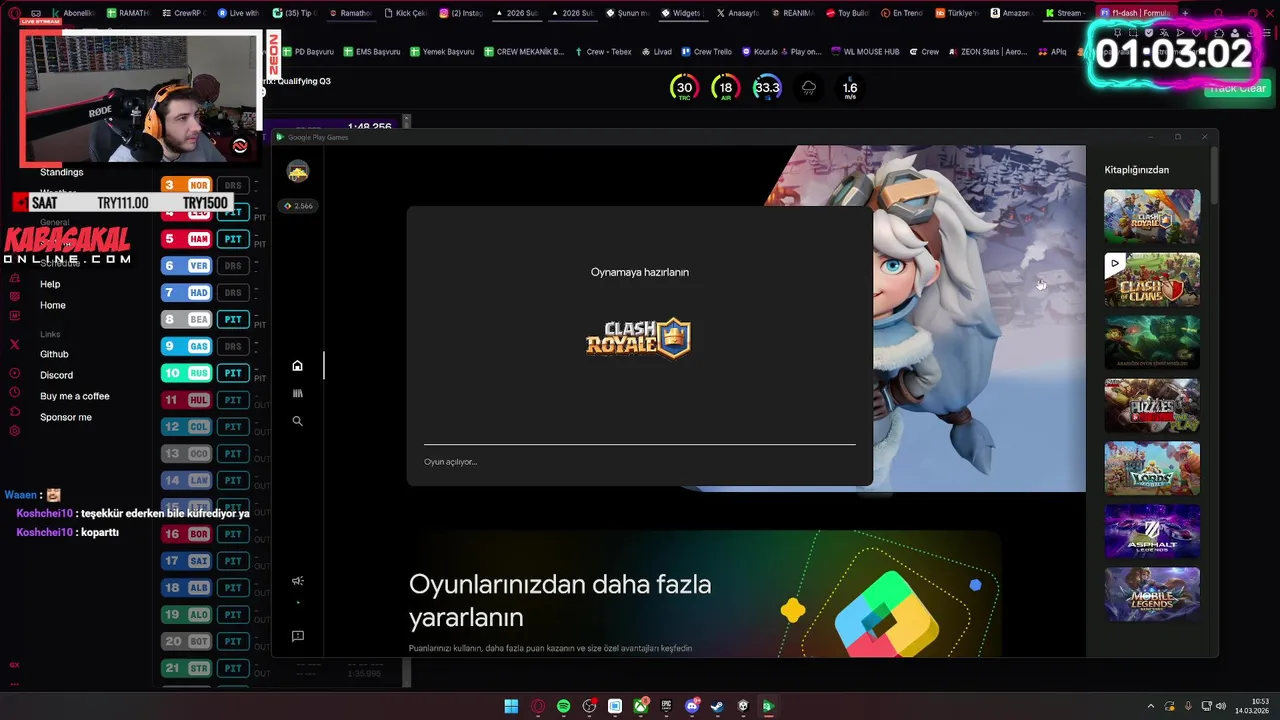Click the Play Games window scrollbar
The height and width of the screenshot is (720, 1280).
pyautogui.click(x=1214, y=175)
